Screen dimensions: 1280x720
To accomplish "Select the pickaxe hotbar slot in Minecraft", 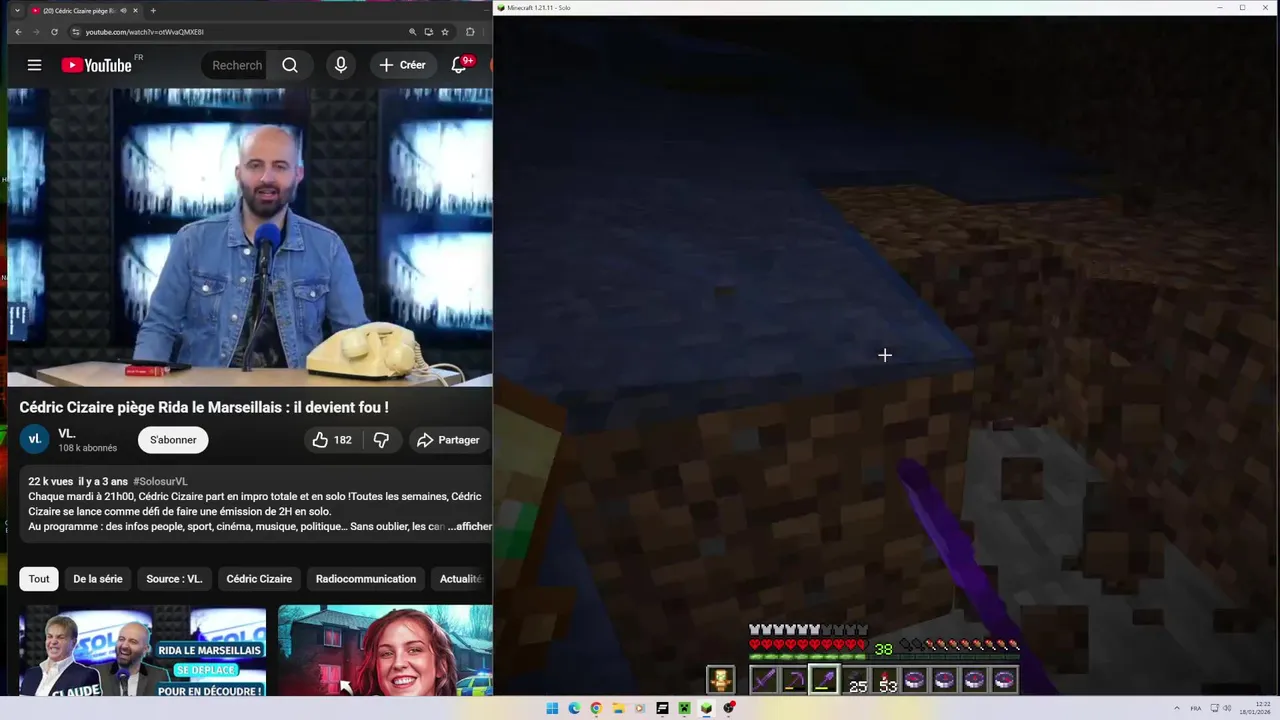I will click(x=794, y=680).
